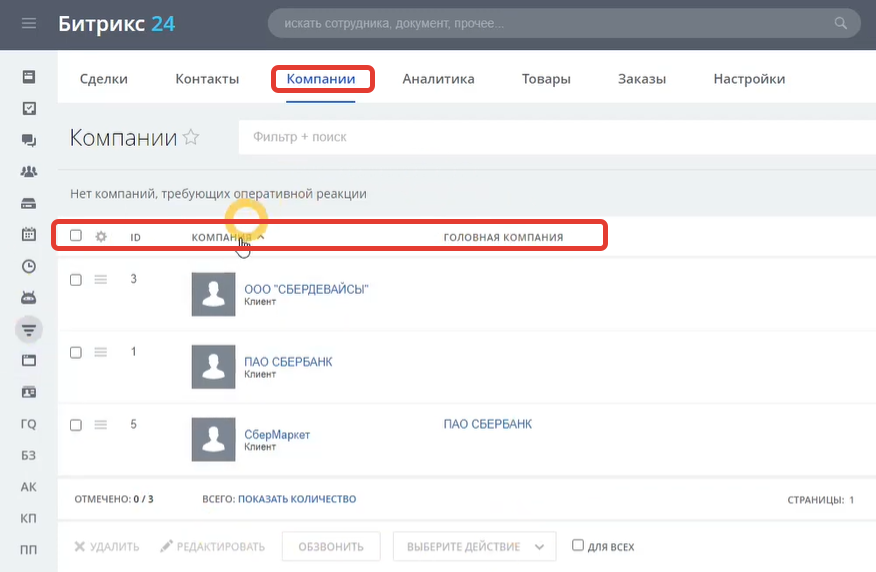Click the ГОЛОВНАЯ КОМПАНИЯ column header

pos(503,237)
